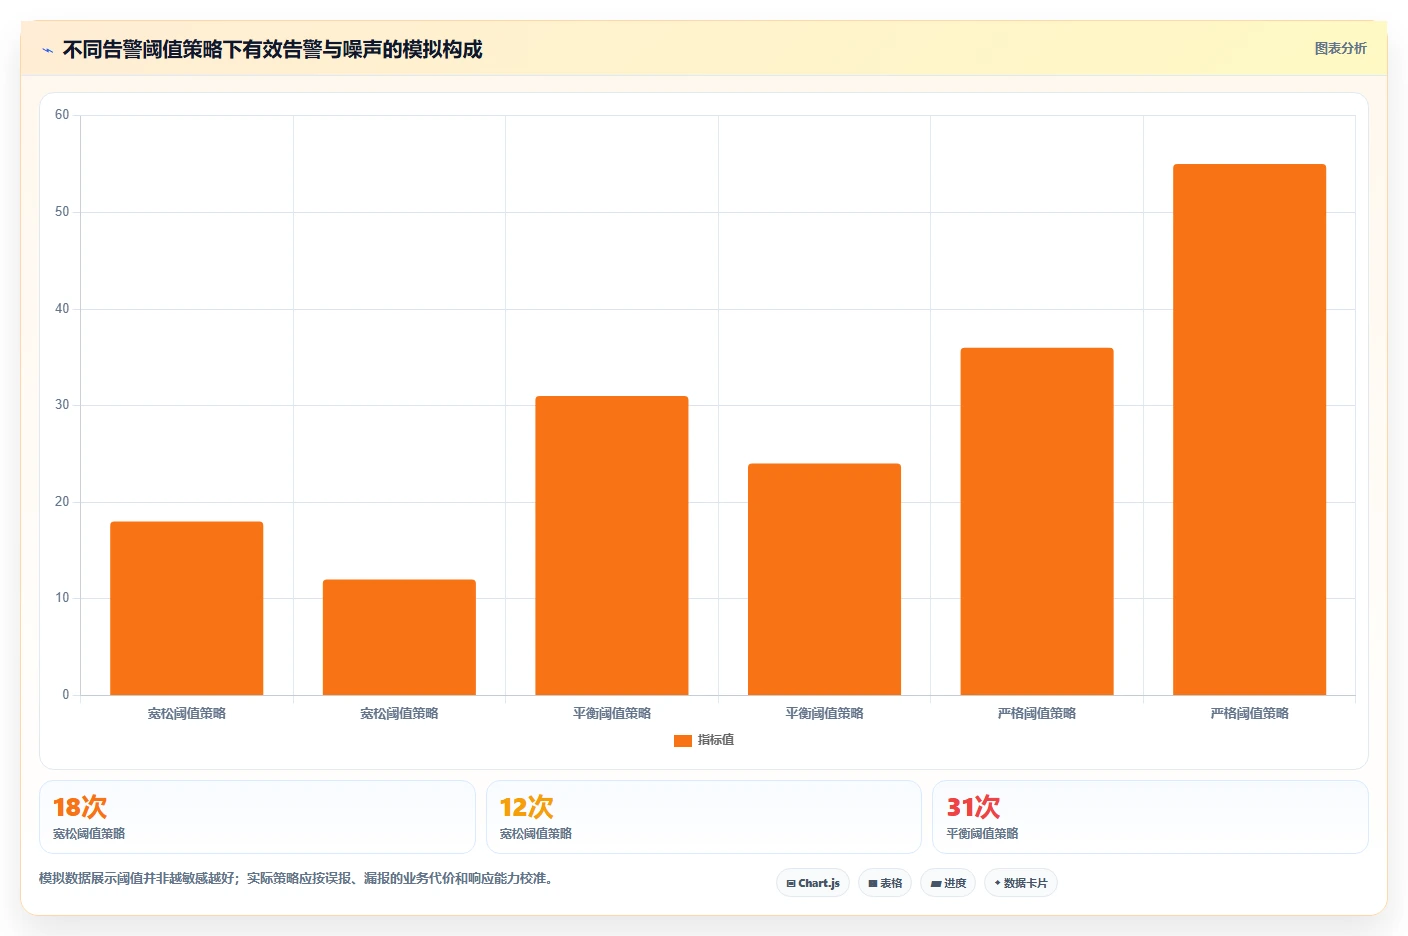
Task: Click the tallest bar with value 55
Action: pyautogui.click(x=1249, y=429)
